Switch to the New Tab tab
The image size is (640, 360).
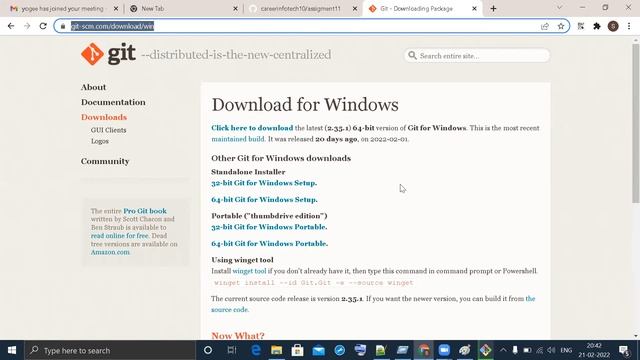coord(183,9)
